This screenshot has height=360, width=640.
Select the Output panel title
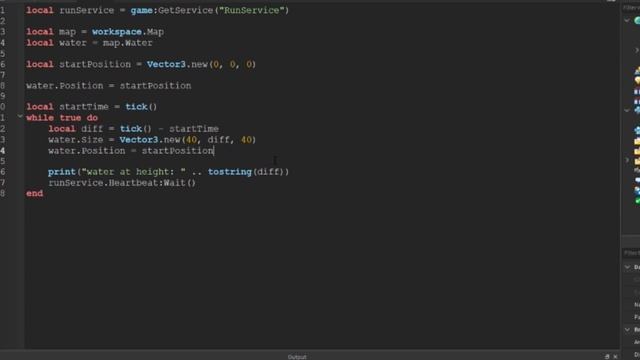point(297,357)
